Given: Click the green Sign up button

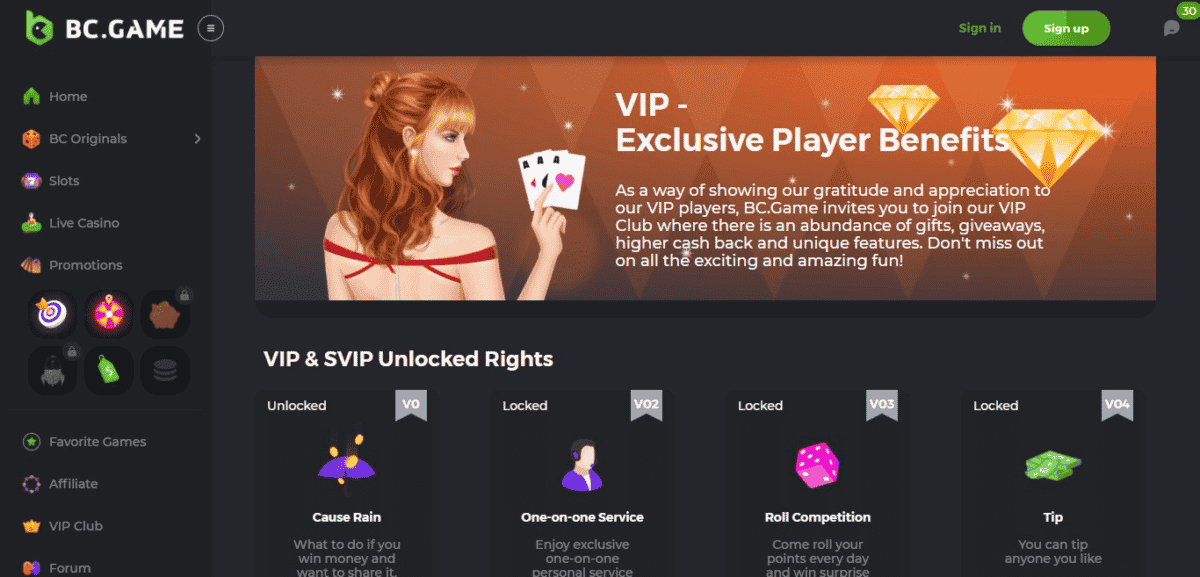Looking at the screenshot, I should click(1066, 28).
